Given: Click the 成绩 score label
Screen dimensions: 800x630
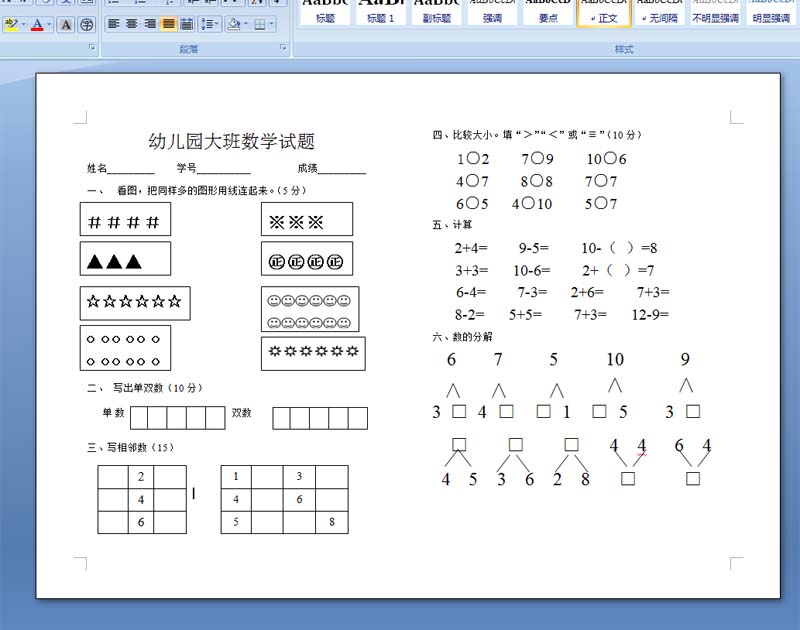Looking at the screenshot, I should click(307, 168).
